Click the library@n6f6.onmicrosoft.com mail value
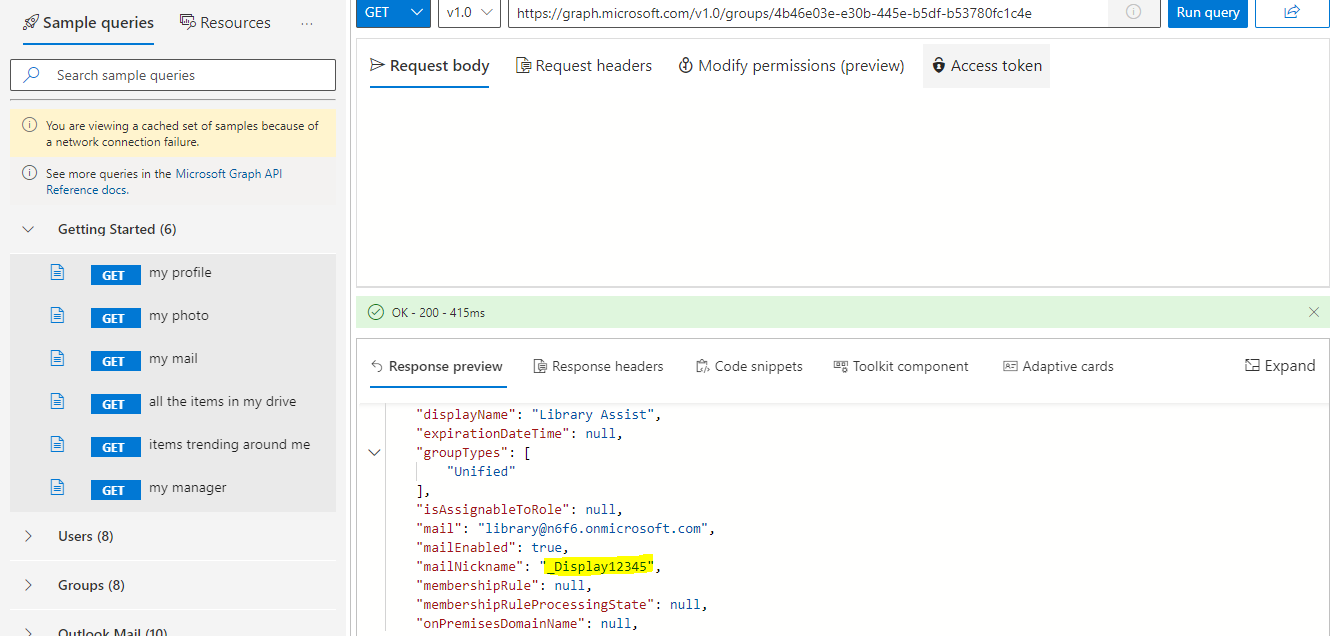The height and width of the screenshot is (636, 1343). (x=595, y=528)
